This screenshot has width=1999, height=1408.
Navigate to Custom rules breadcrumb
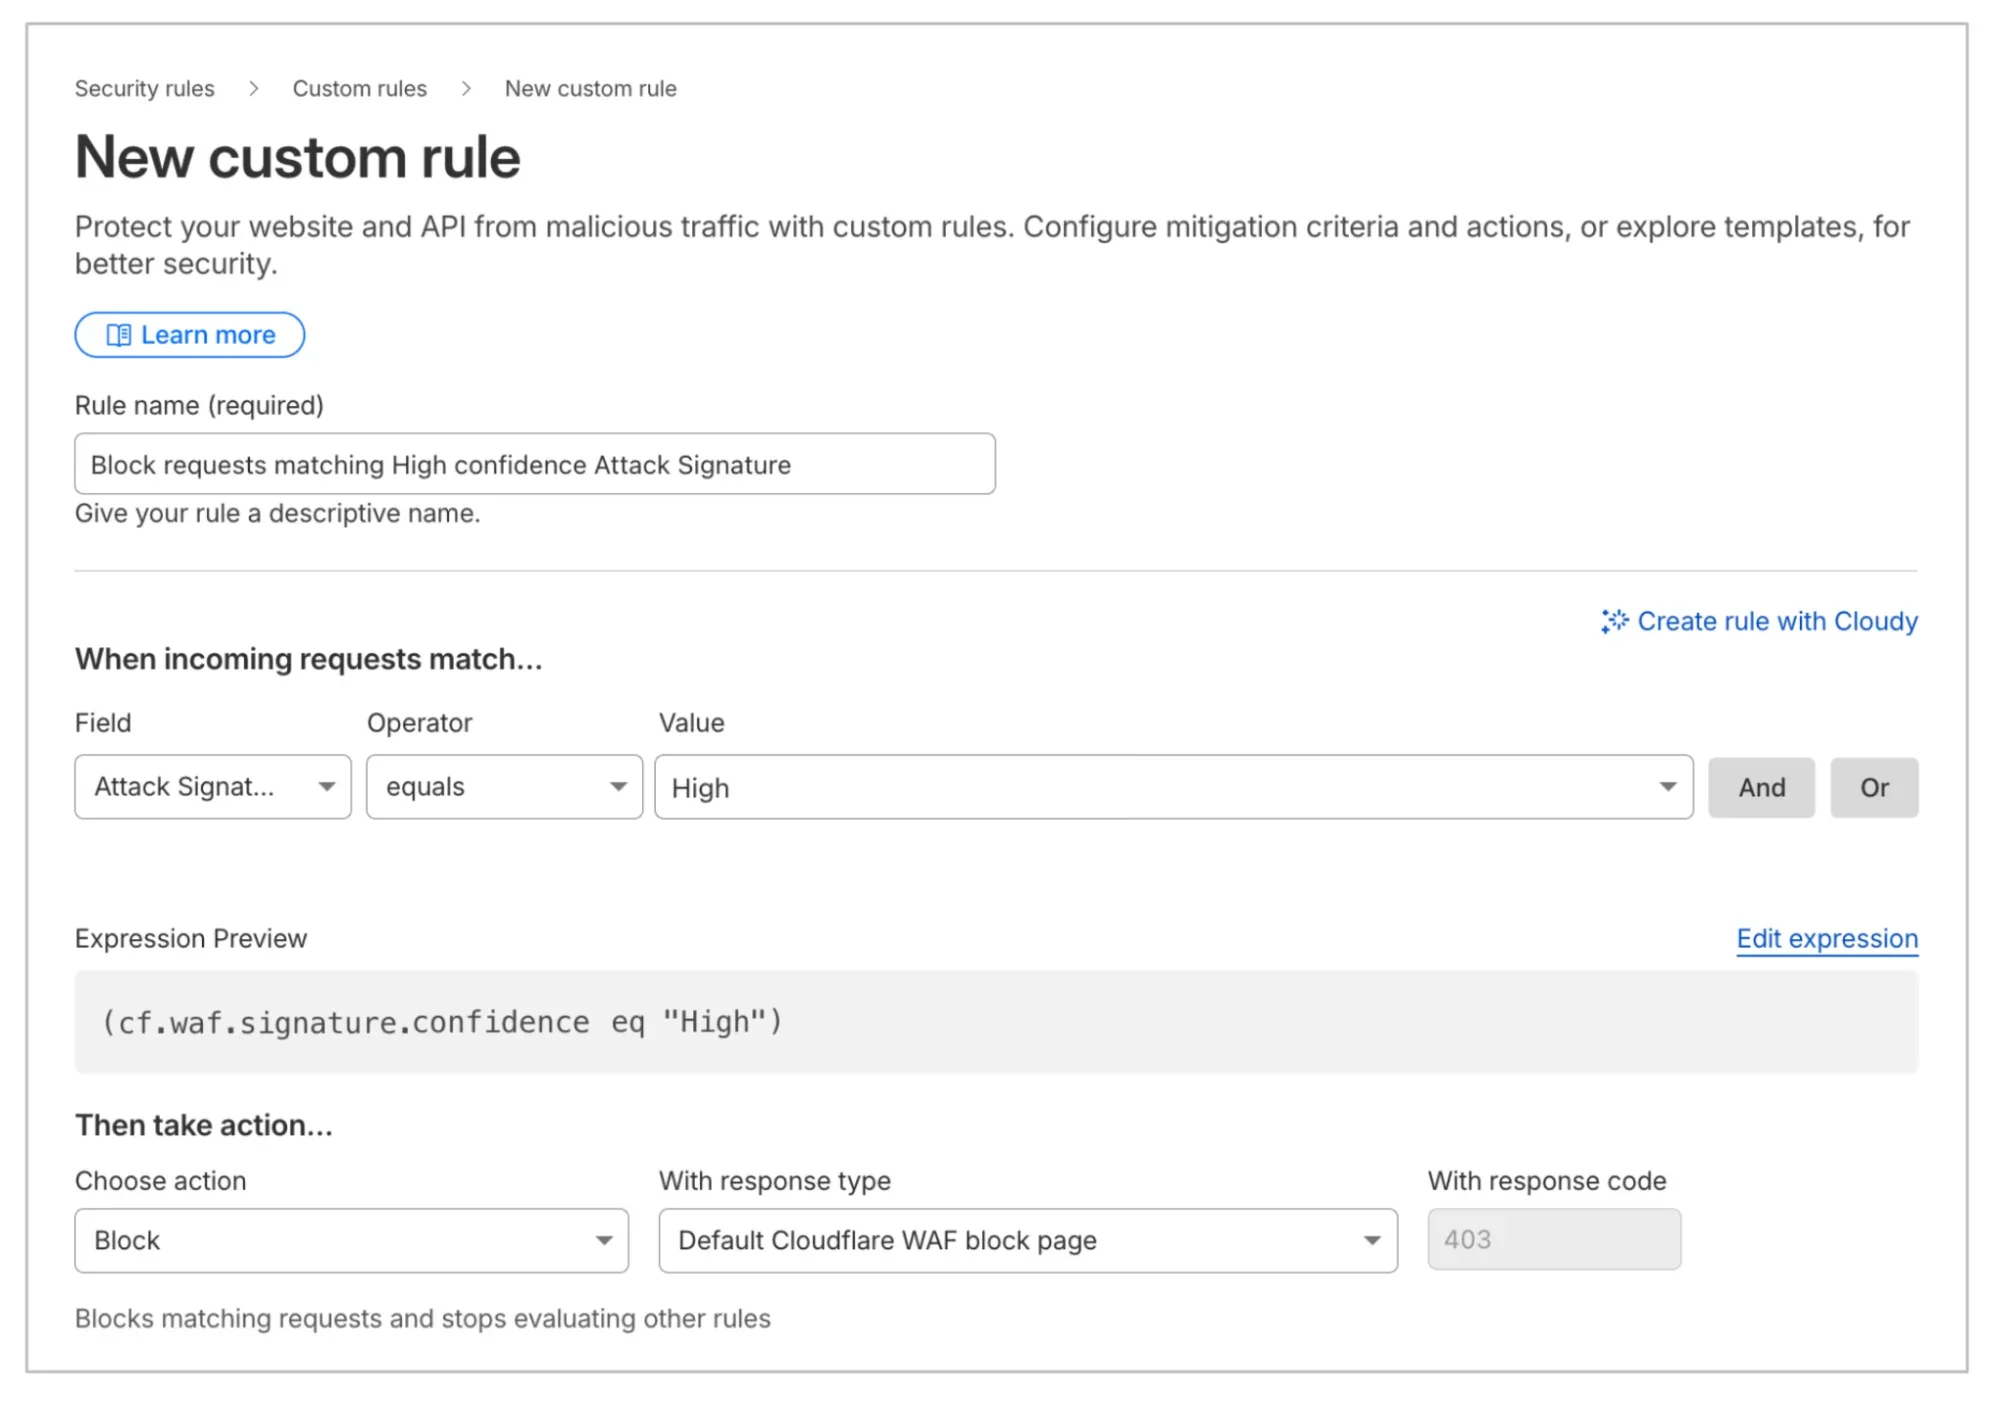tap(359, 88)
